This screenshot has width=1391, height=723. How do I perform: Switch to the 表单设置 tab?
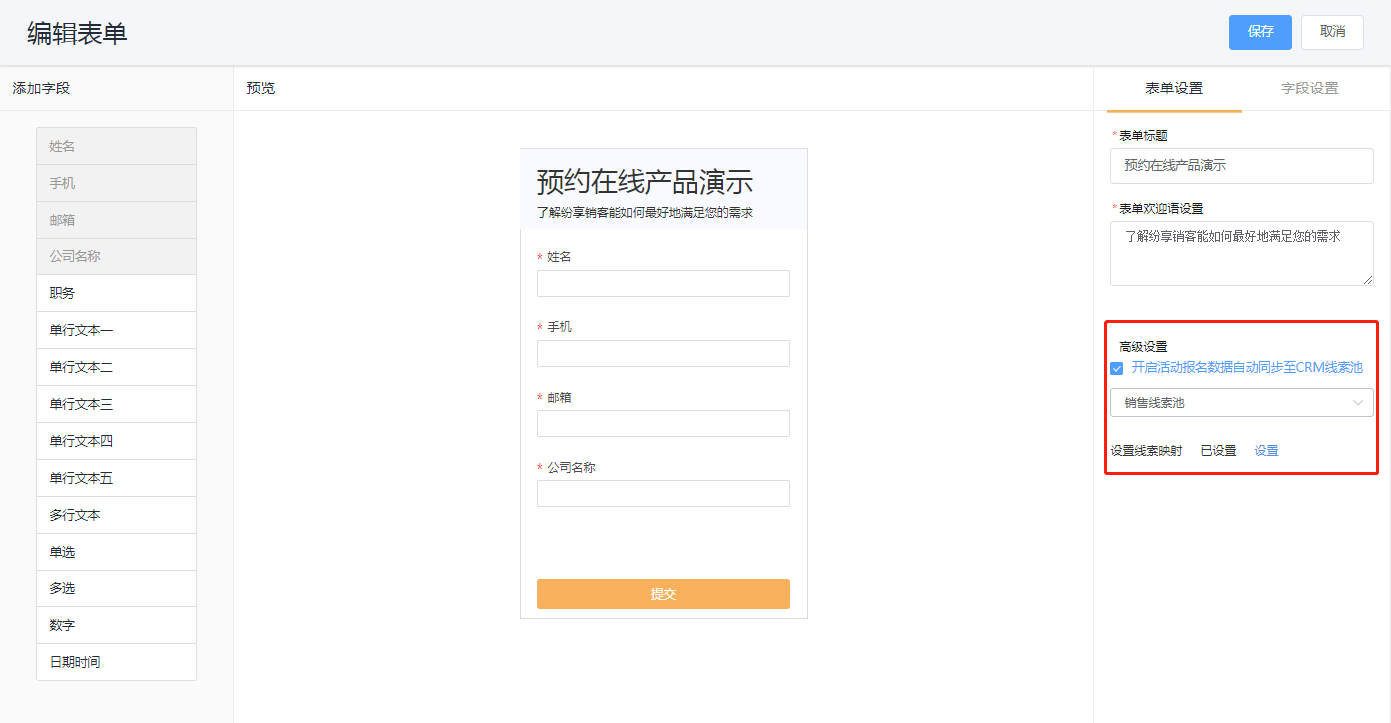pyautogui.click(x=1174, y=88)
